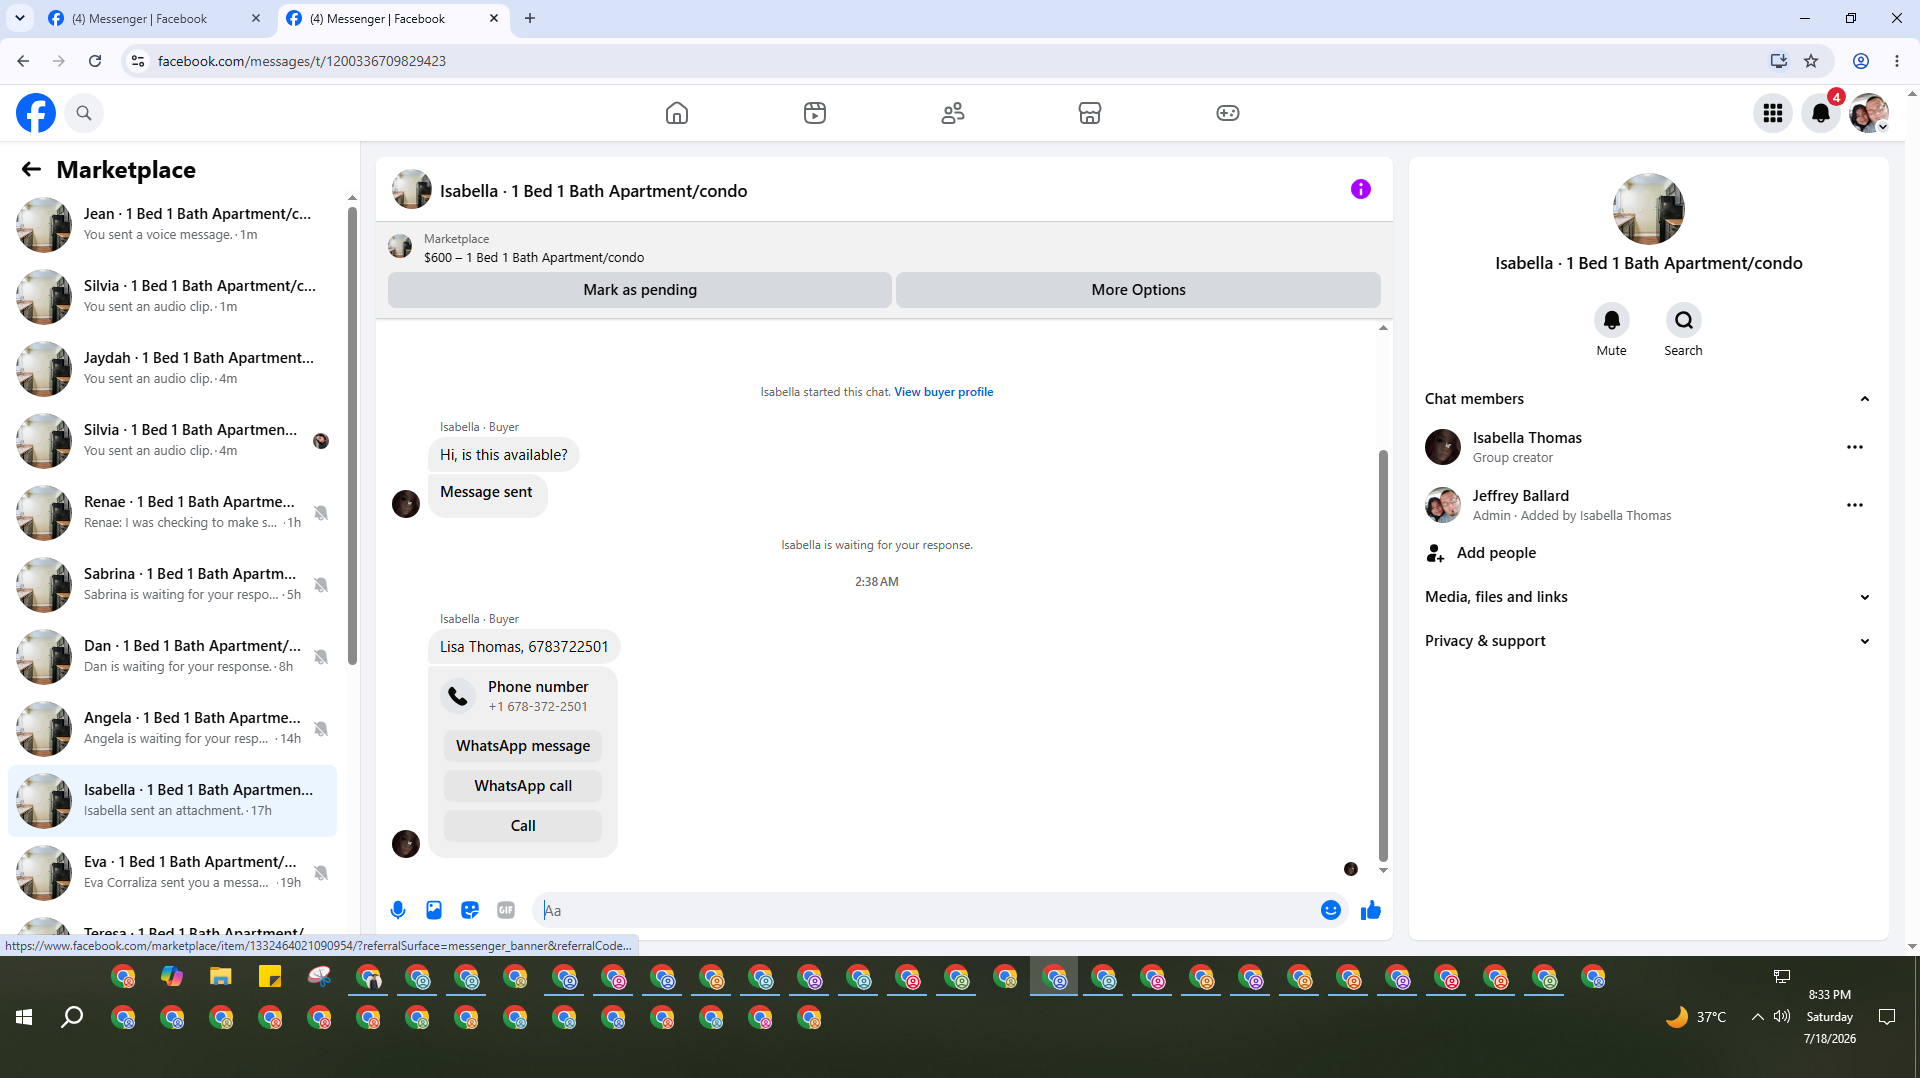The height and width of the screenshot is (1078, 1920).
Task: Click the Facebook logo
Action: (36, 113)
